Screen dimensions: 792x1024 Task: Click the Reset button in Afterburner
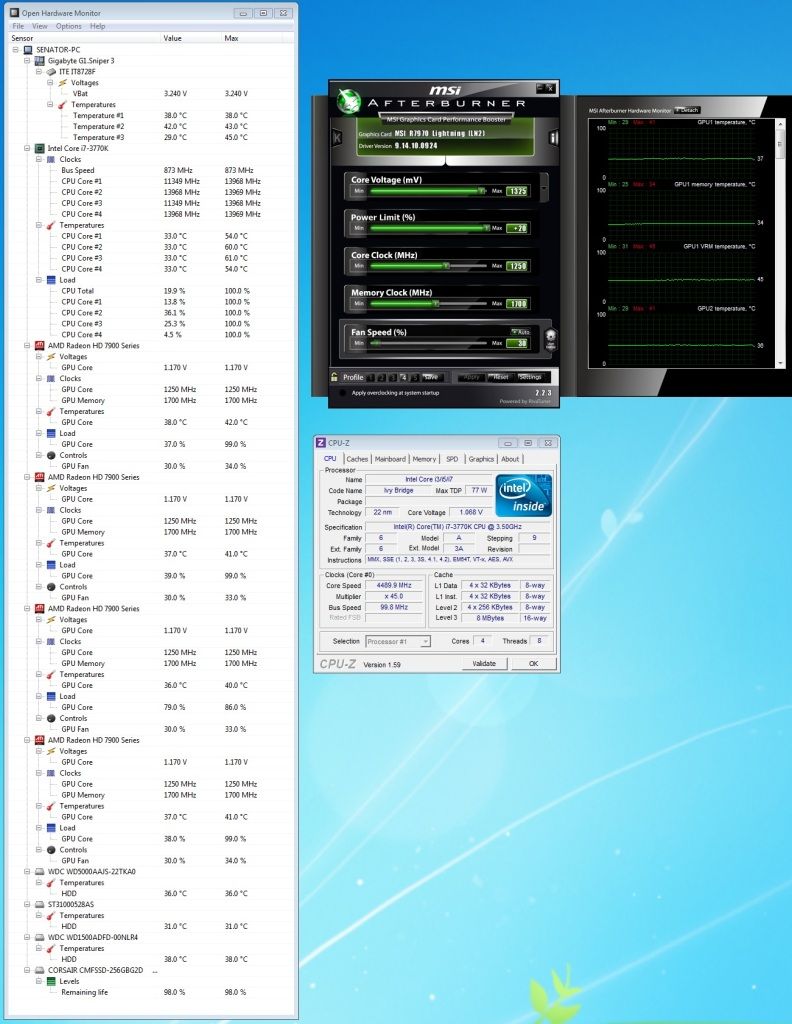[501, 377]
